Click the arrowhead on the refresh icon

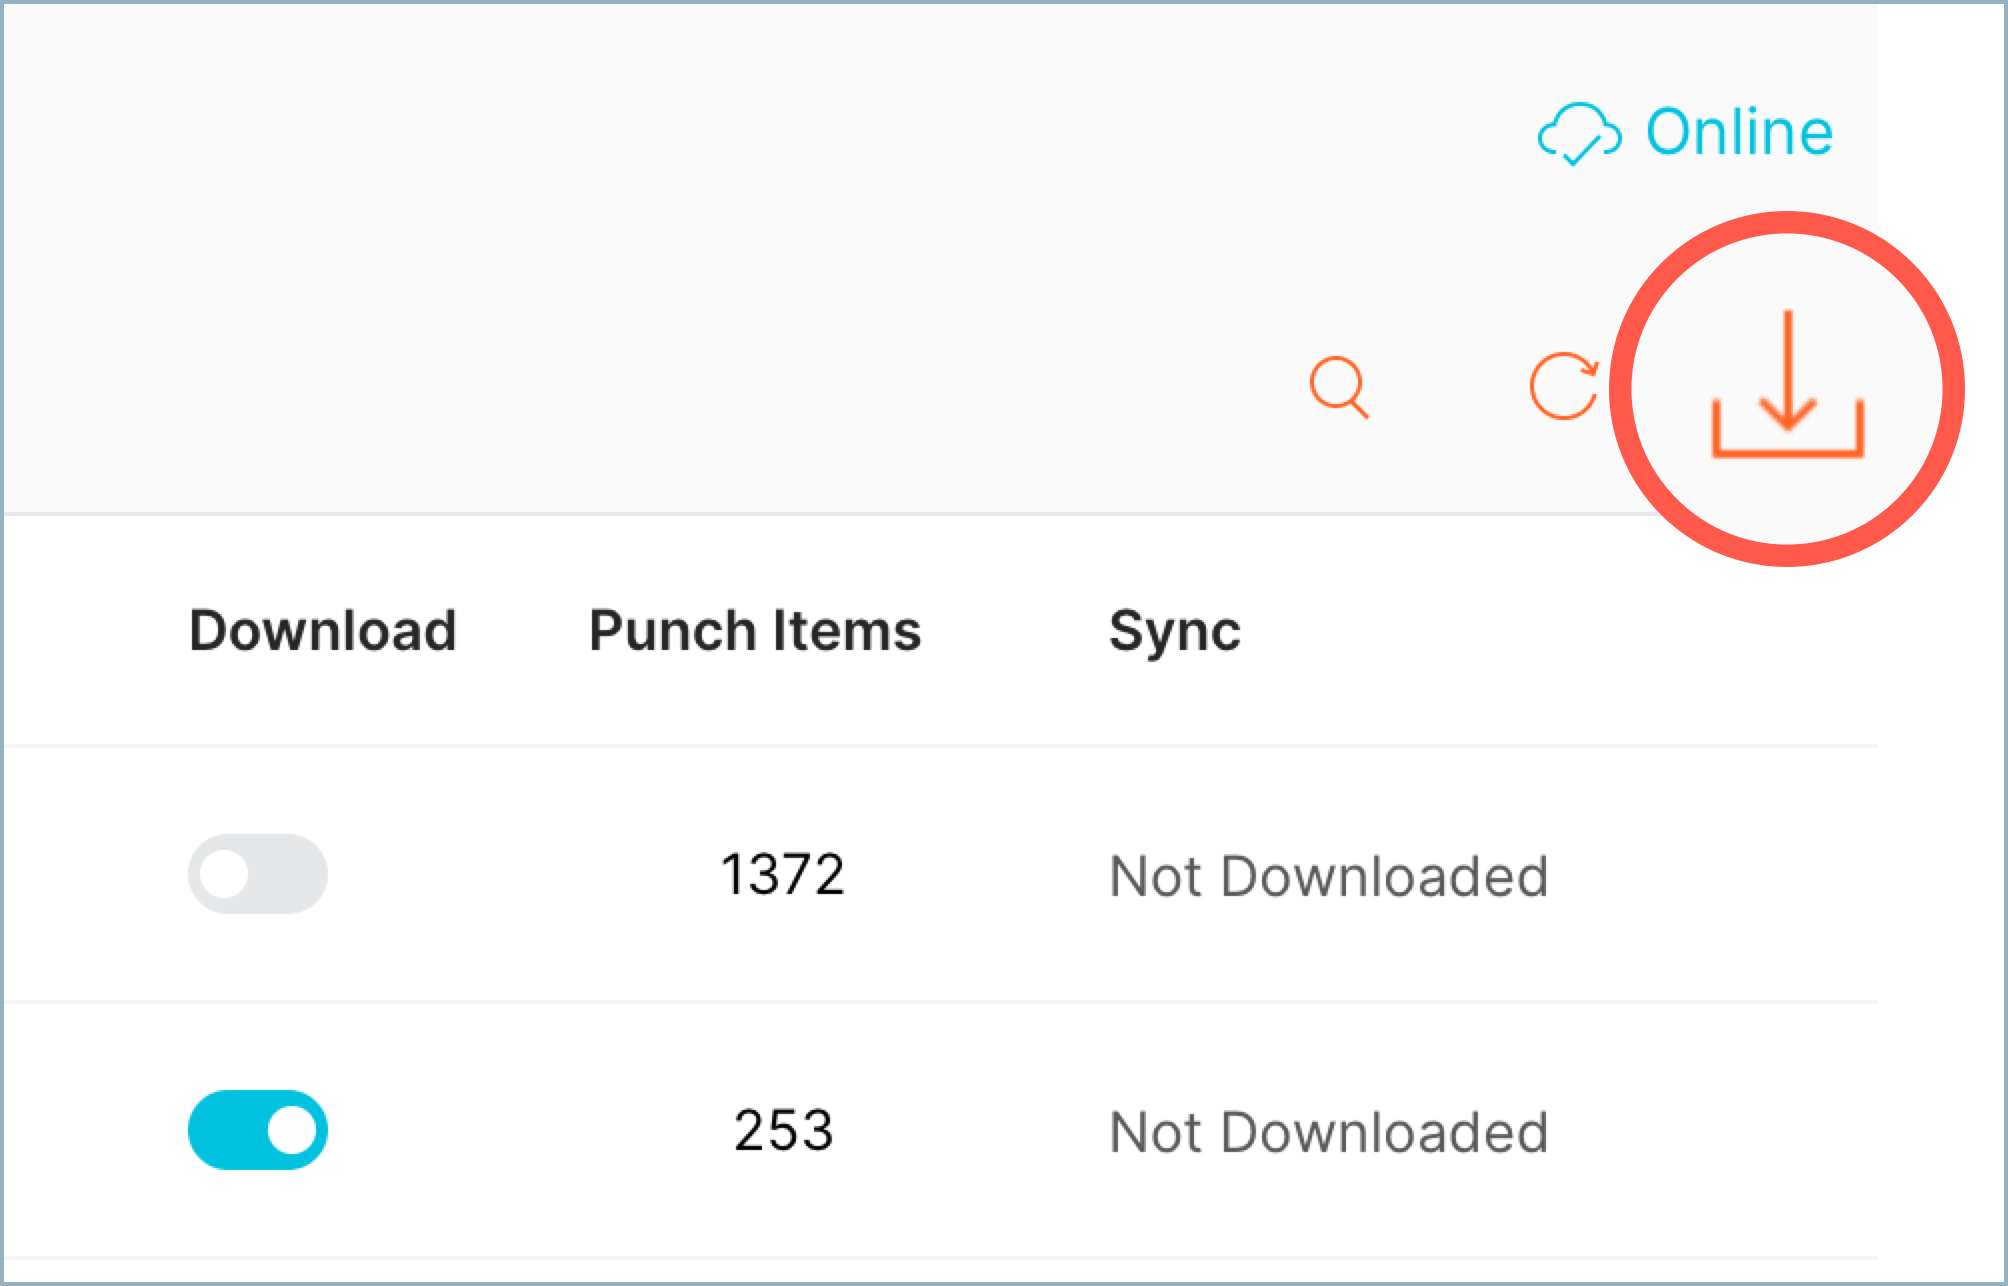(1587, 368)
